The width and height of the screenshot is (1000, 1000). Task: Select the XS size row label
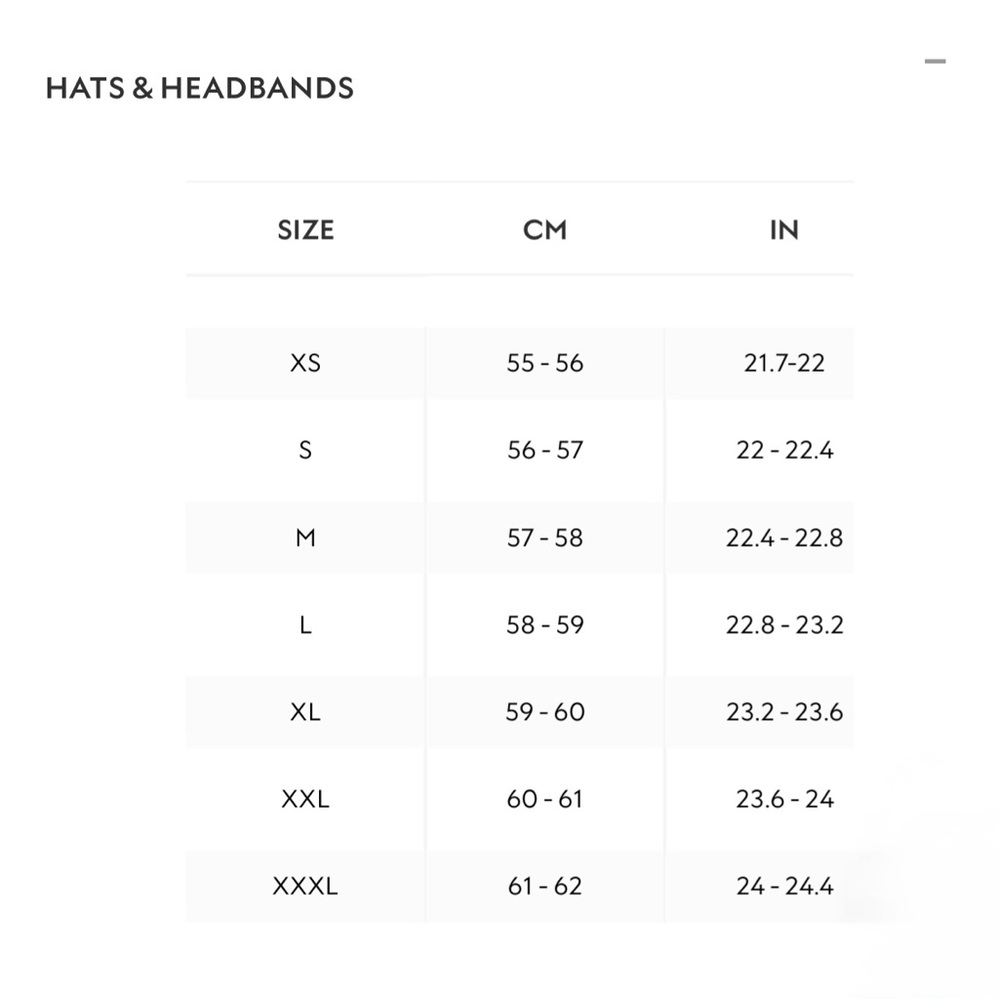coord(305,363)
